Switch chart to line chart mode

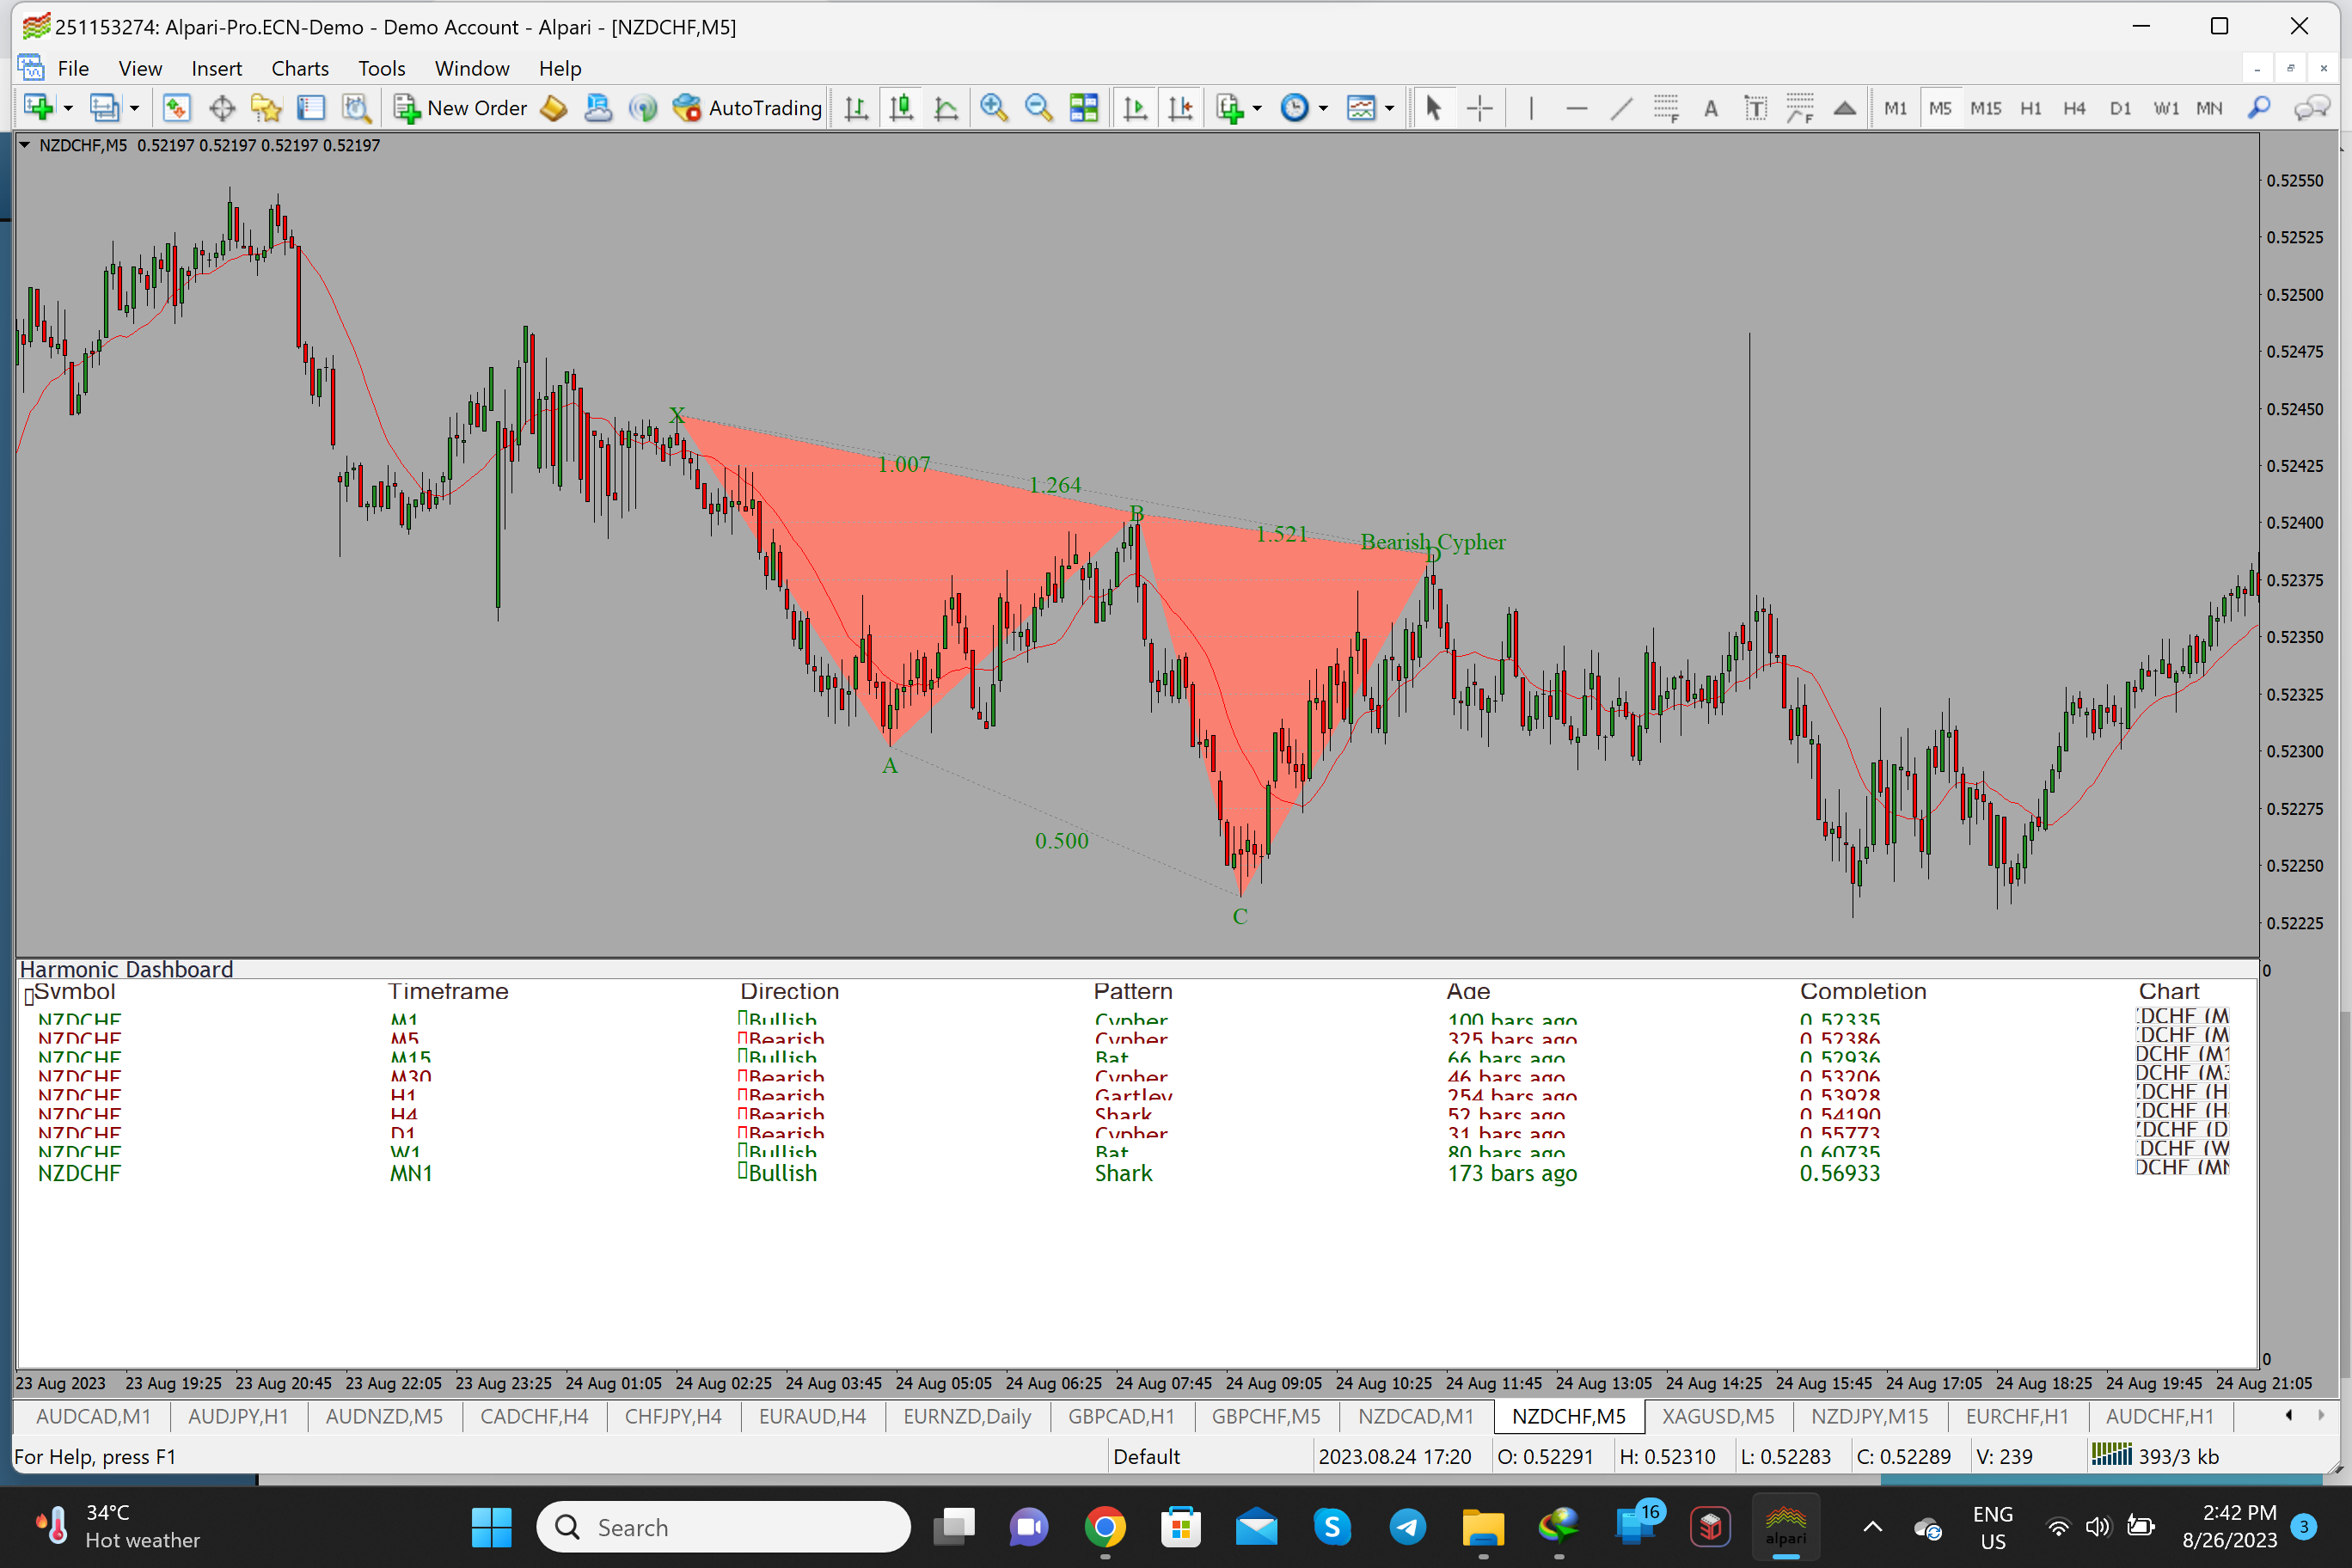click(x=946, y=108)
